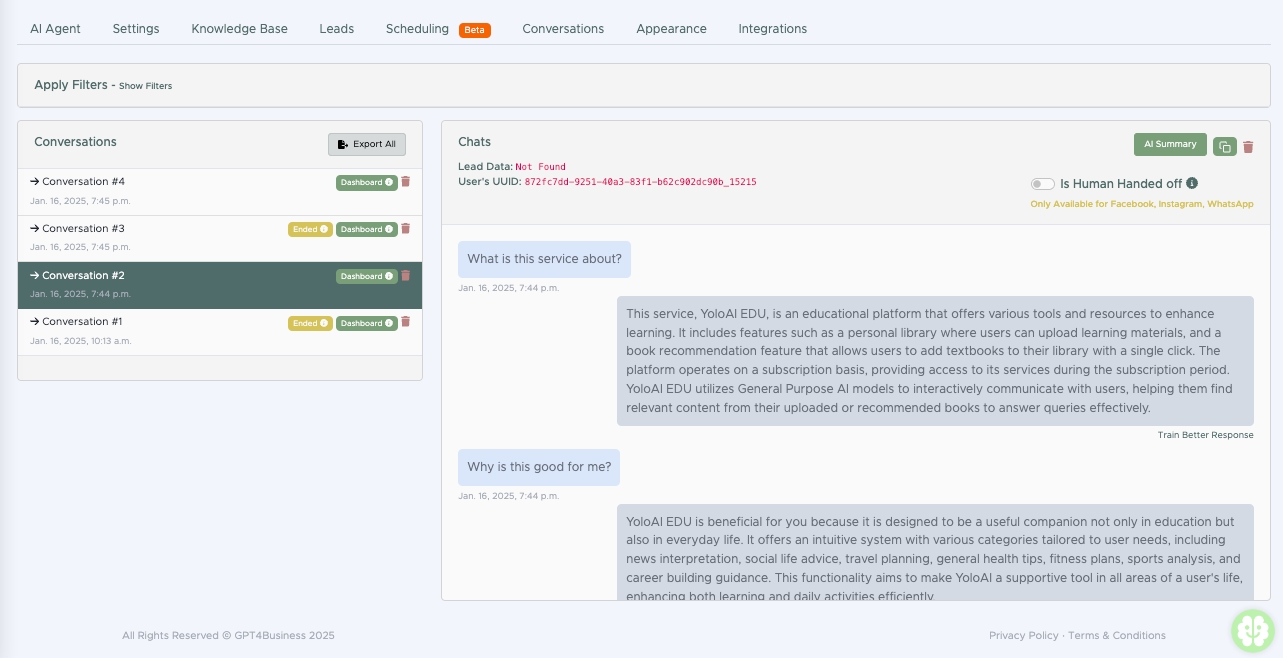
Task: Expand filters via Show Filters
Action: tap(145, 86)
